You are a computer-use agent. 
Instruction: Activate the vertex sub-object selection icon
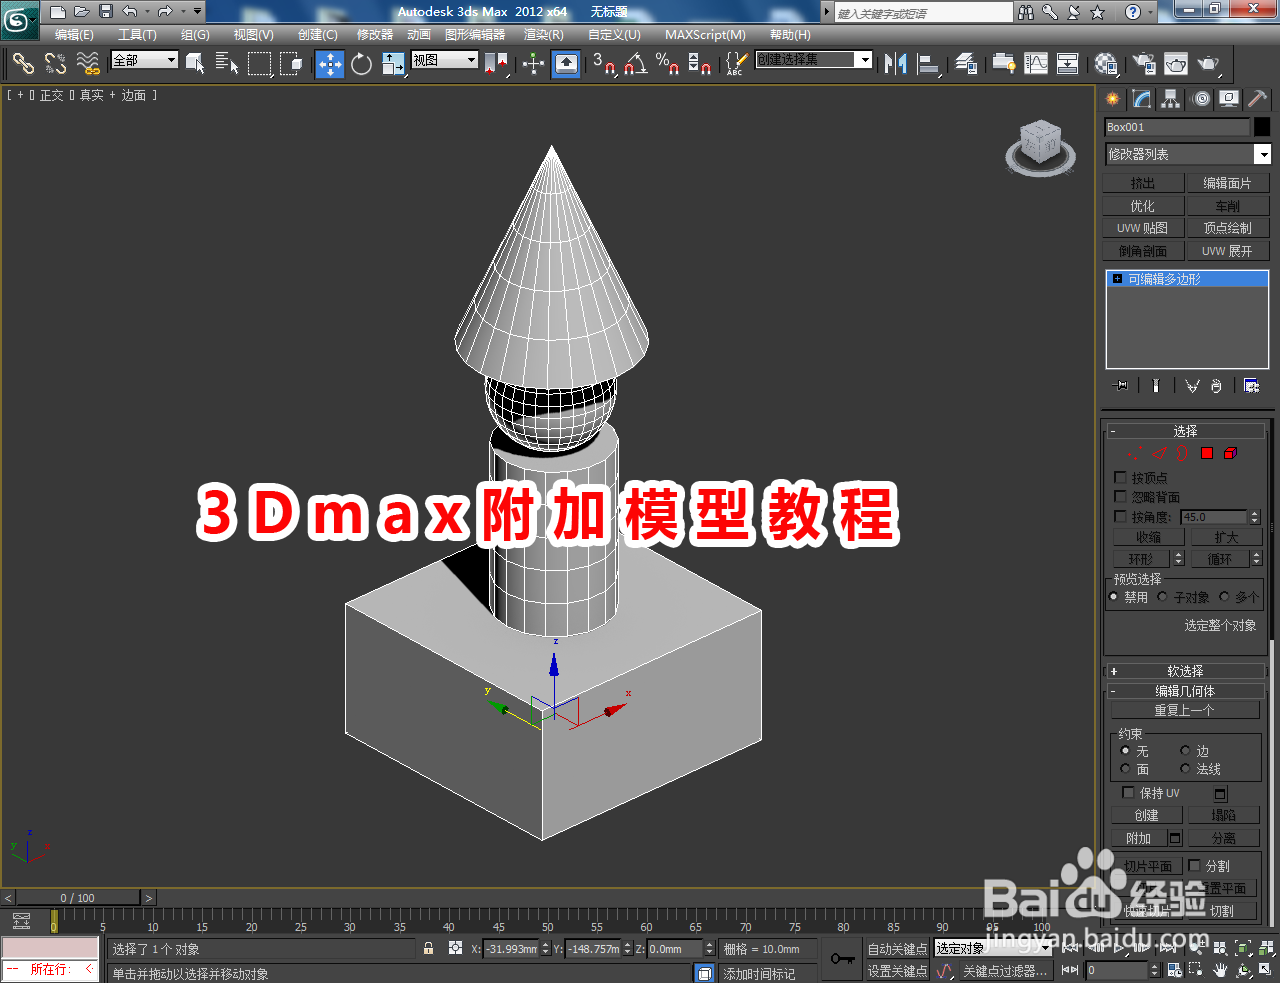(x=1135, y=453)
